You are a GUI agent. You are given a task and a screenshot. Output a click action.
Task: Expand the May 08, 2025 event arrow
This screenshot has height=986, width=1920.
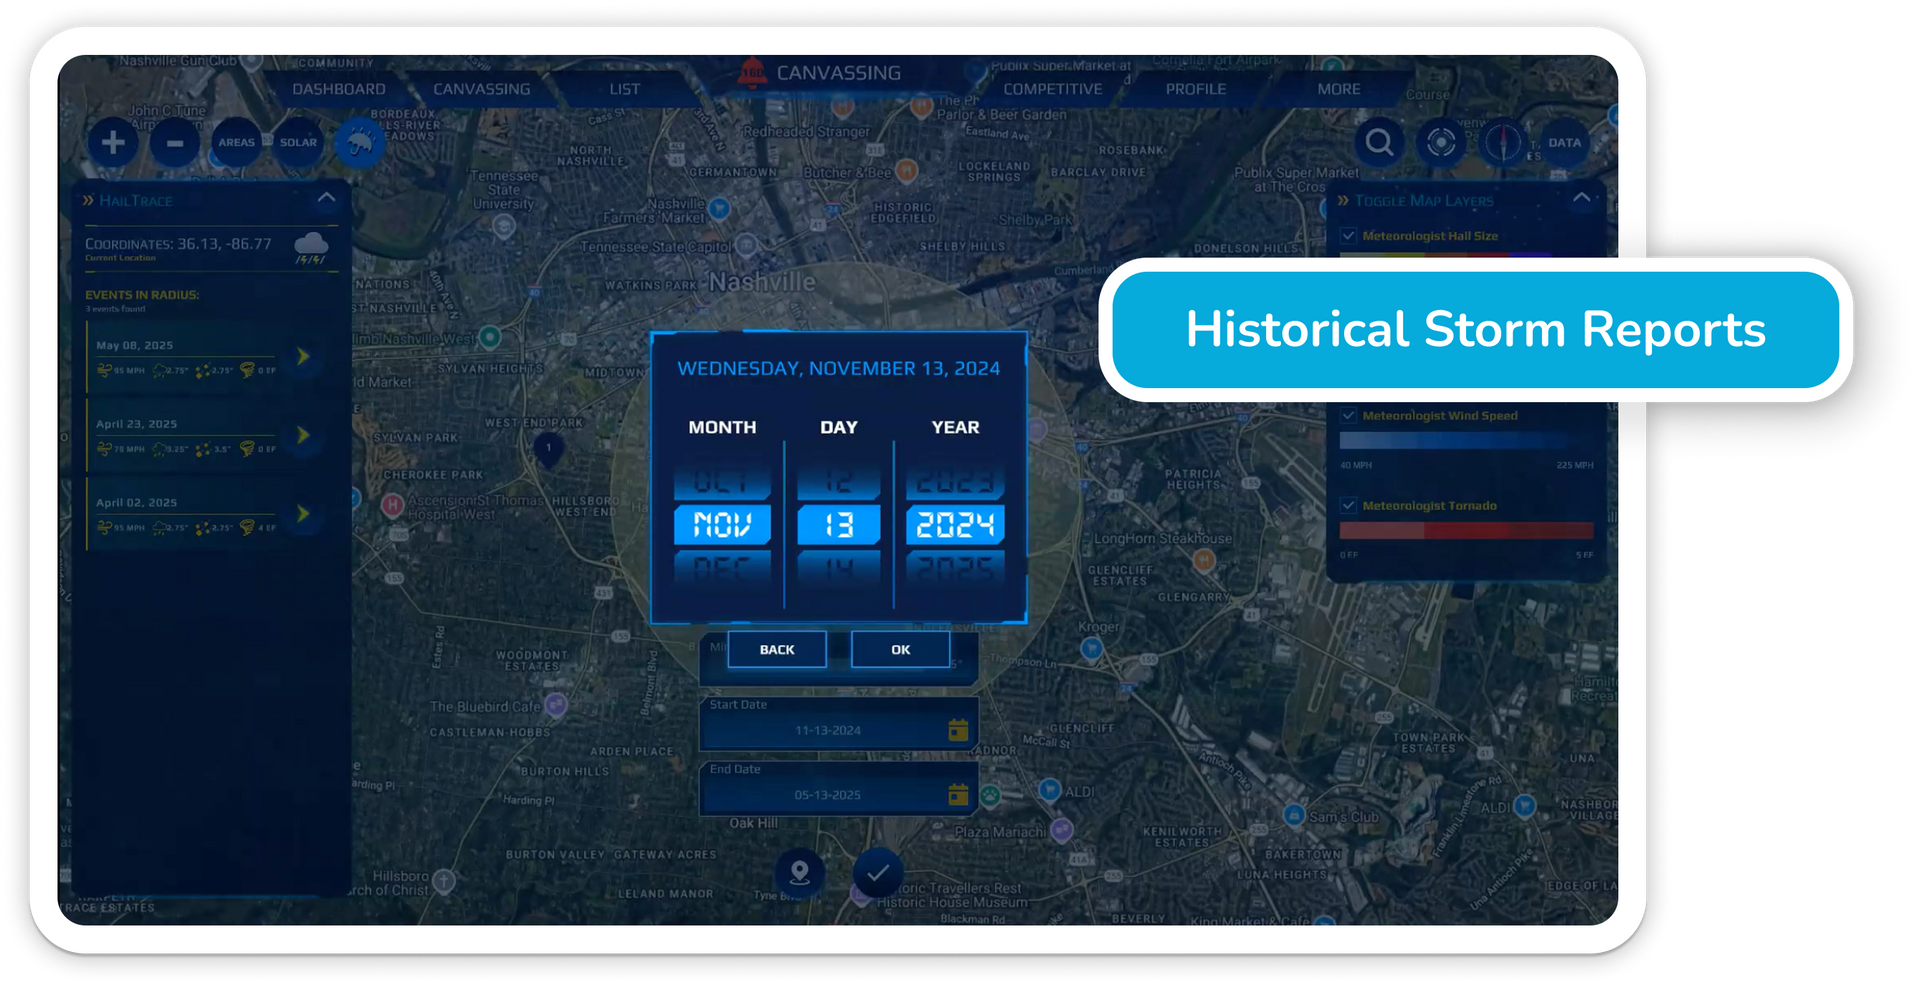[303, 356]
